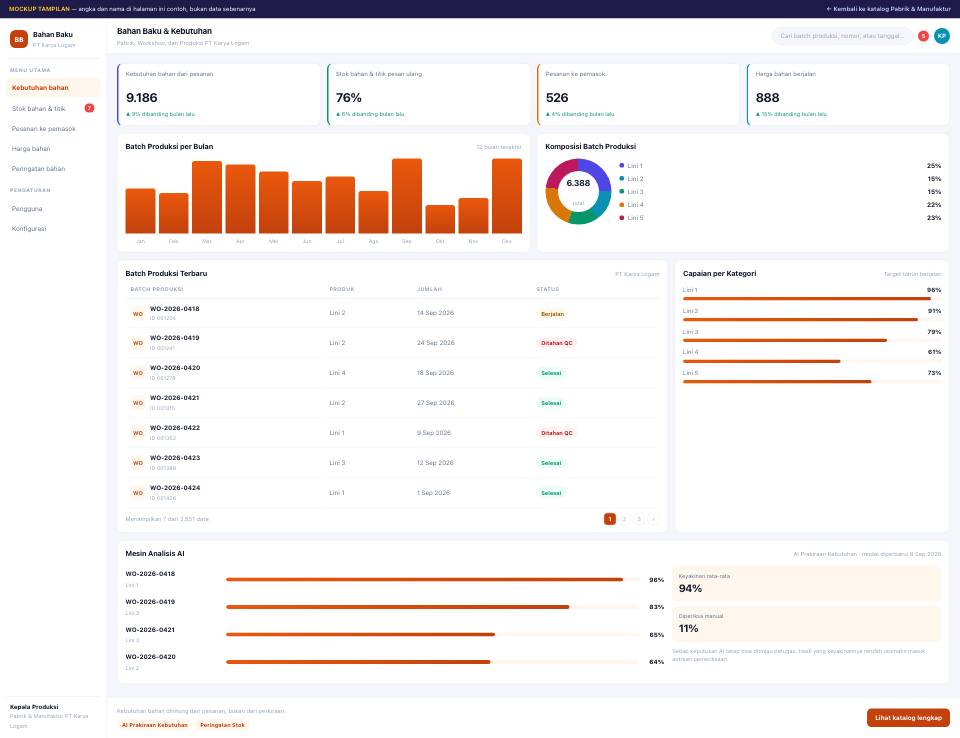Open the Pesanan ke pemasok 526 card
960x738 pixels.
point(638,94)
